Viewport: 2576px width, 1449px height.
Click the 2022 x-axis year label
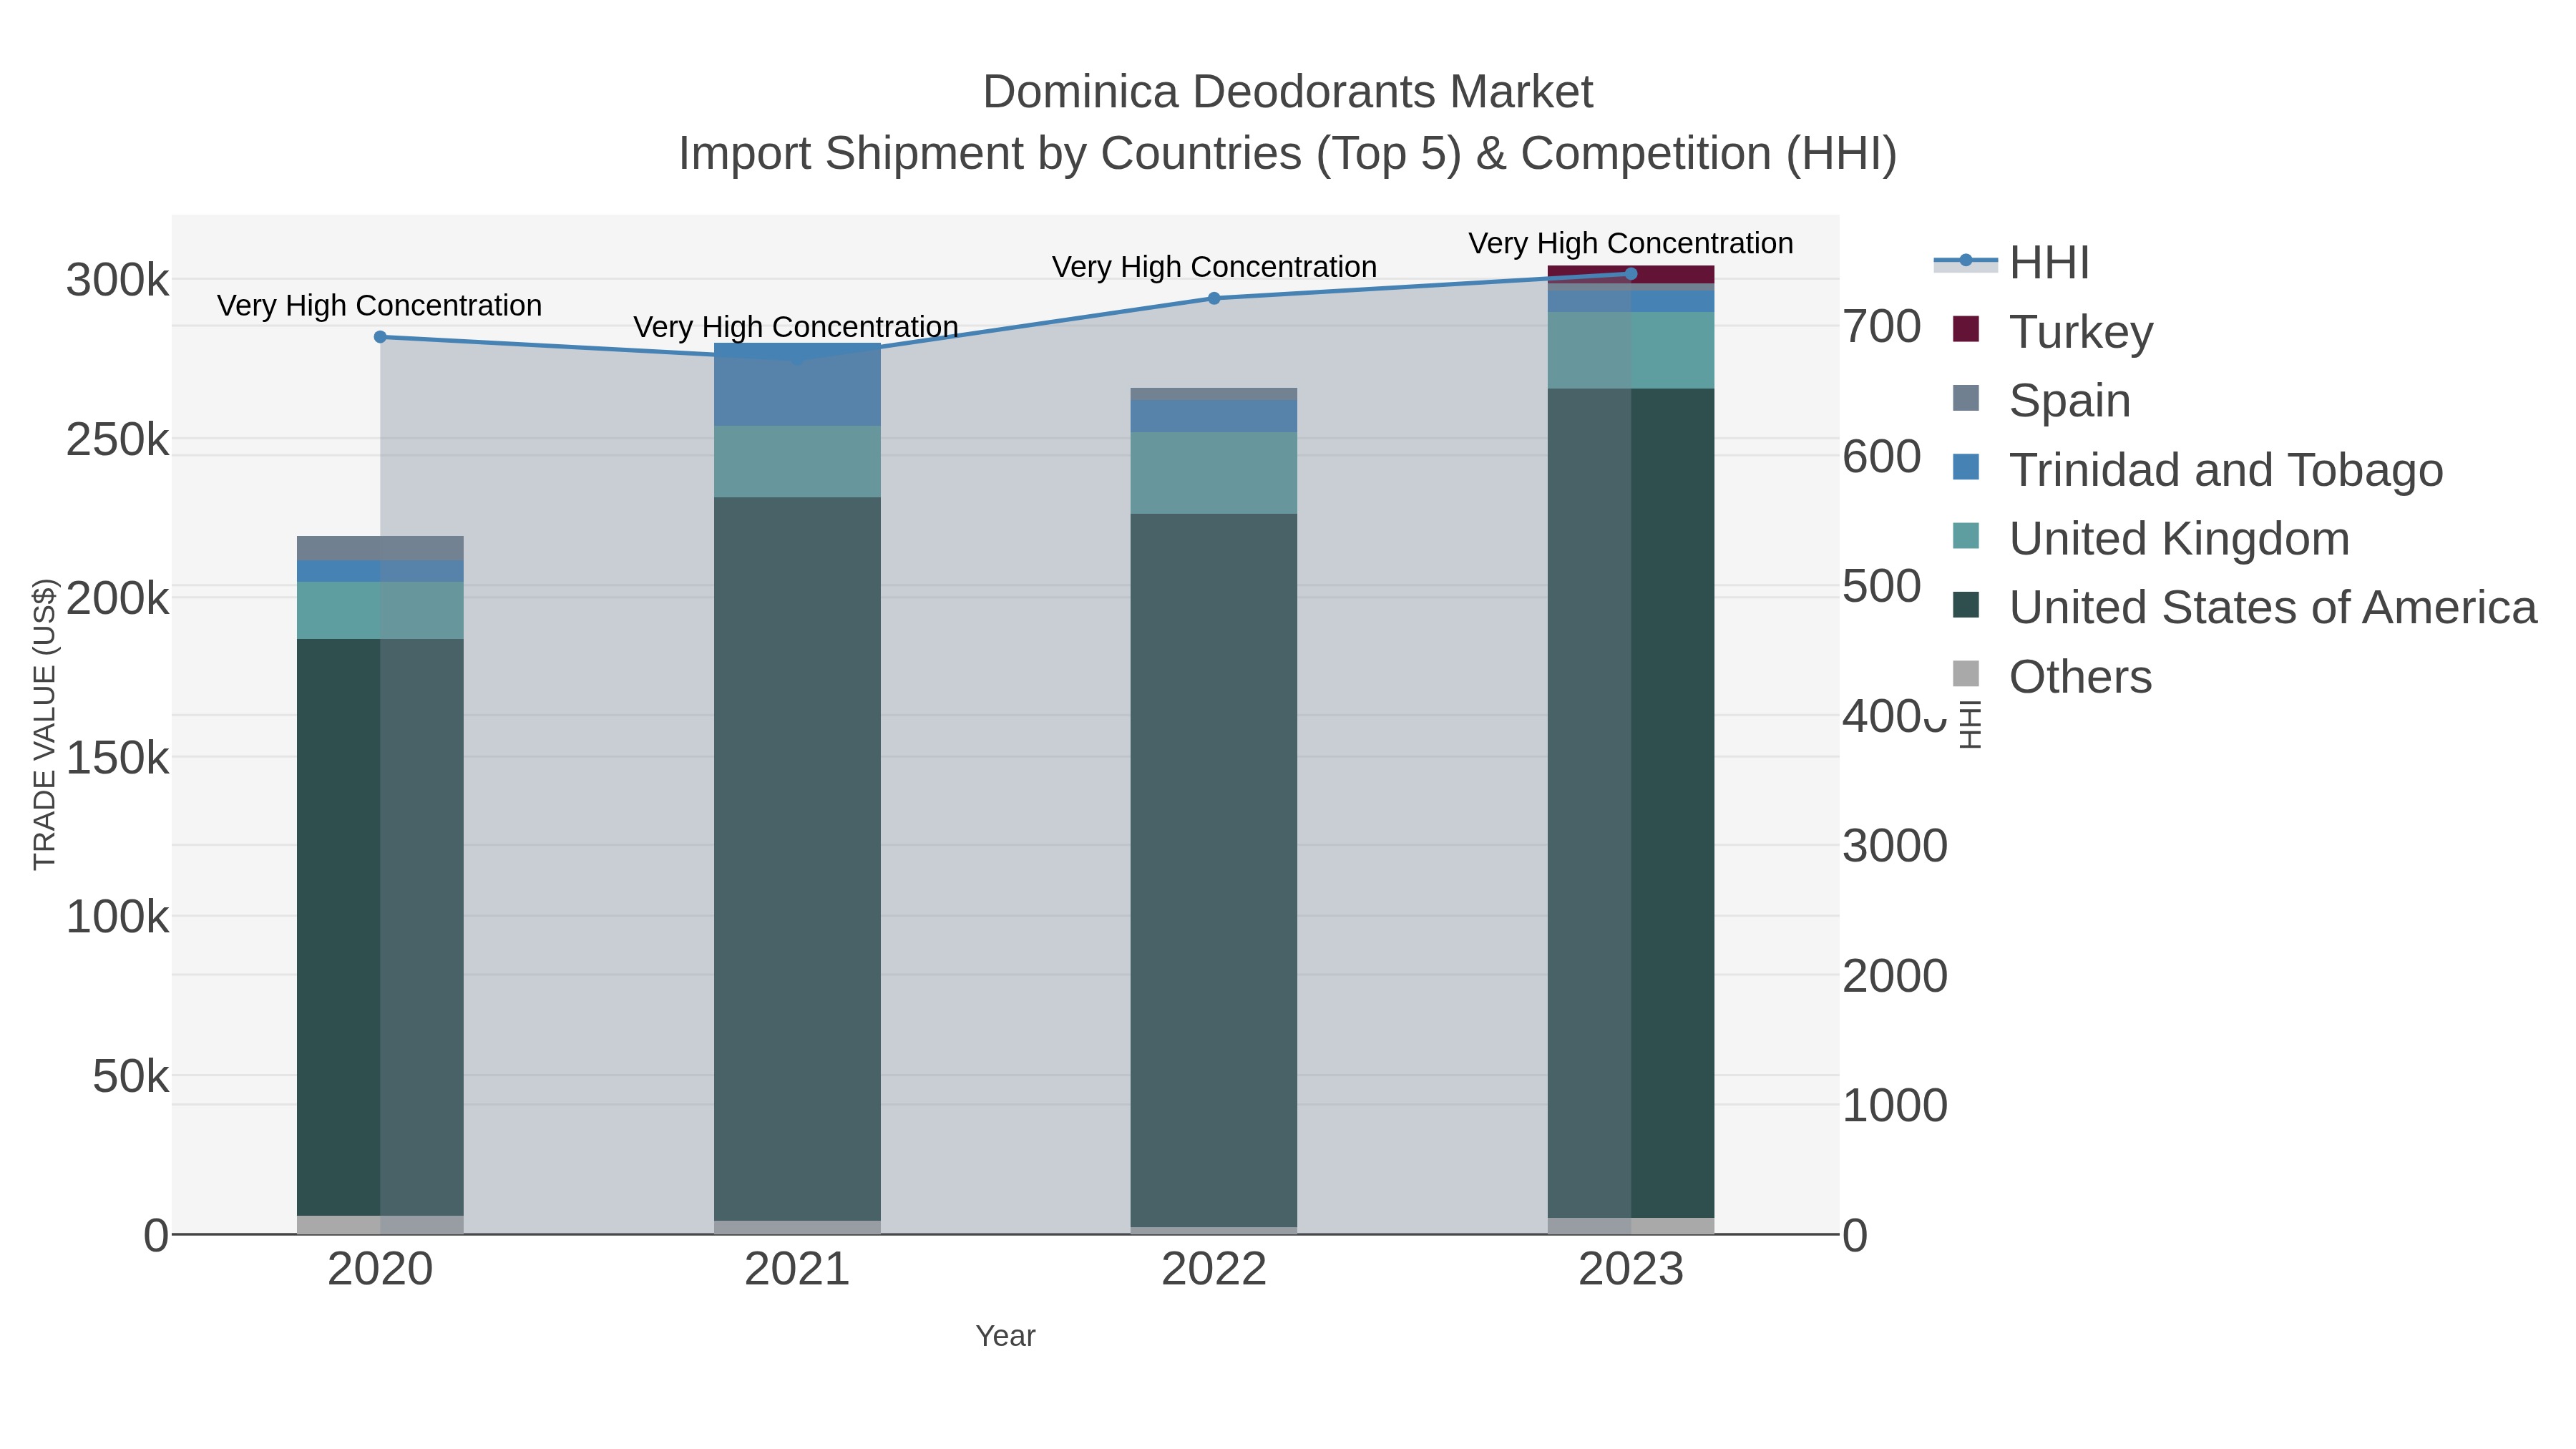(1214, 1270)
